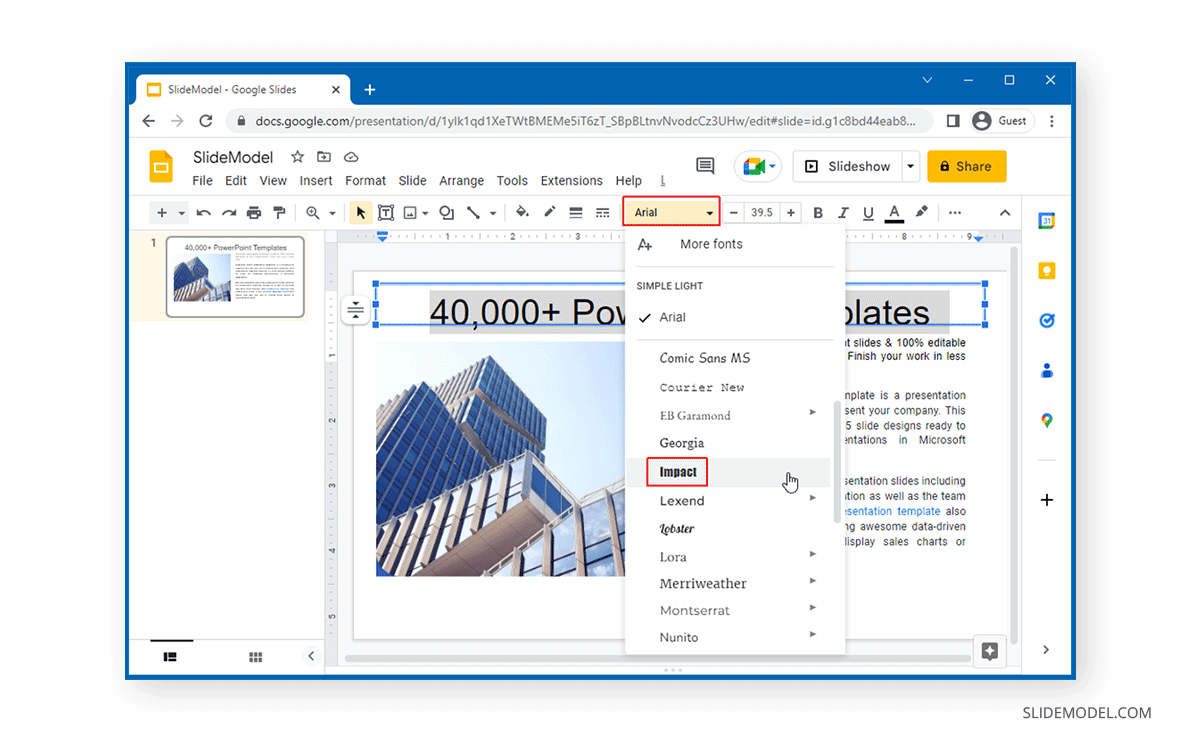This screenshot has height=743, width=1200.
Task: Choose the select arrow cursor tool
Action: point(361,213)
